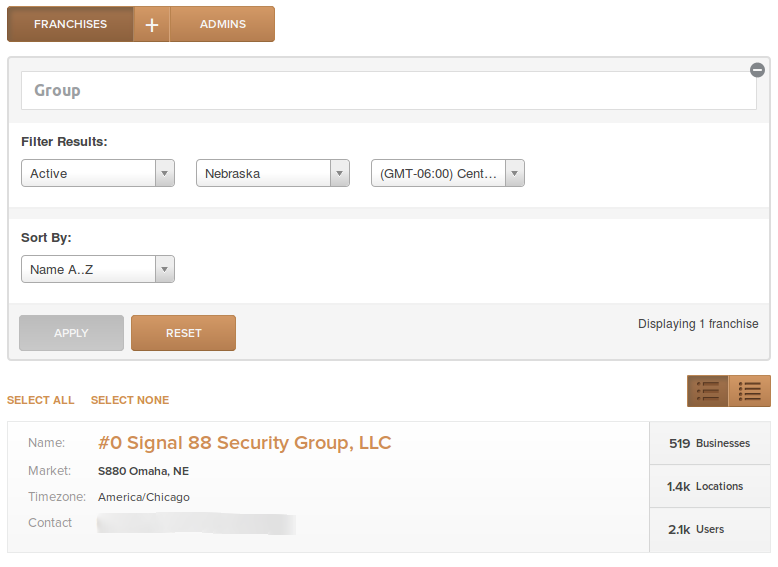View the 519 Businesses stat
778x567 pixels.
710,443
